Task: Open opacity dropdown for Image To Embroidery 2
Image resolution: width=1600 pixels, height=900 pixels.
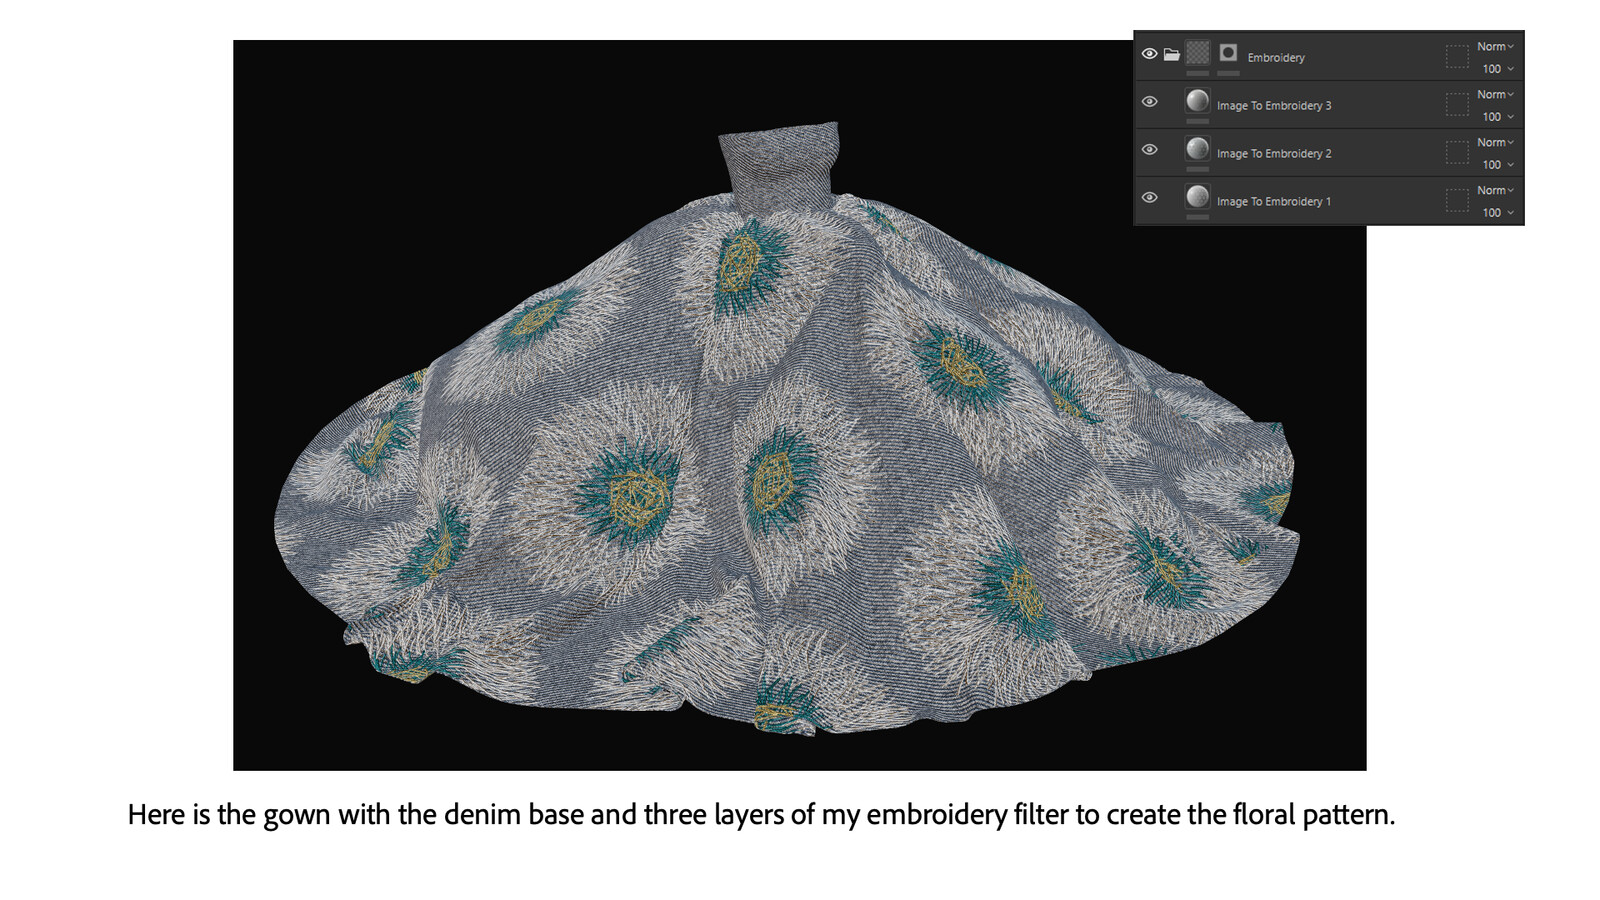Action: pos(1497,165)
